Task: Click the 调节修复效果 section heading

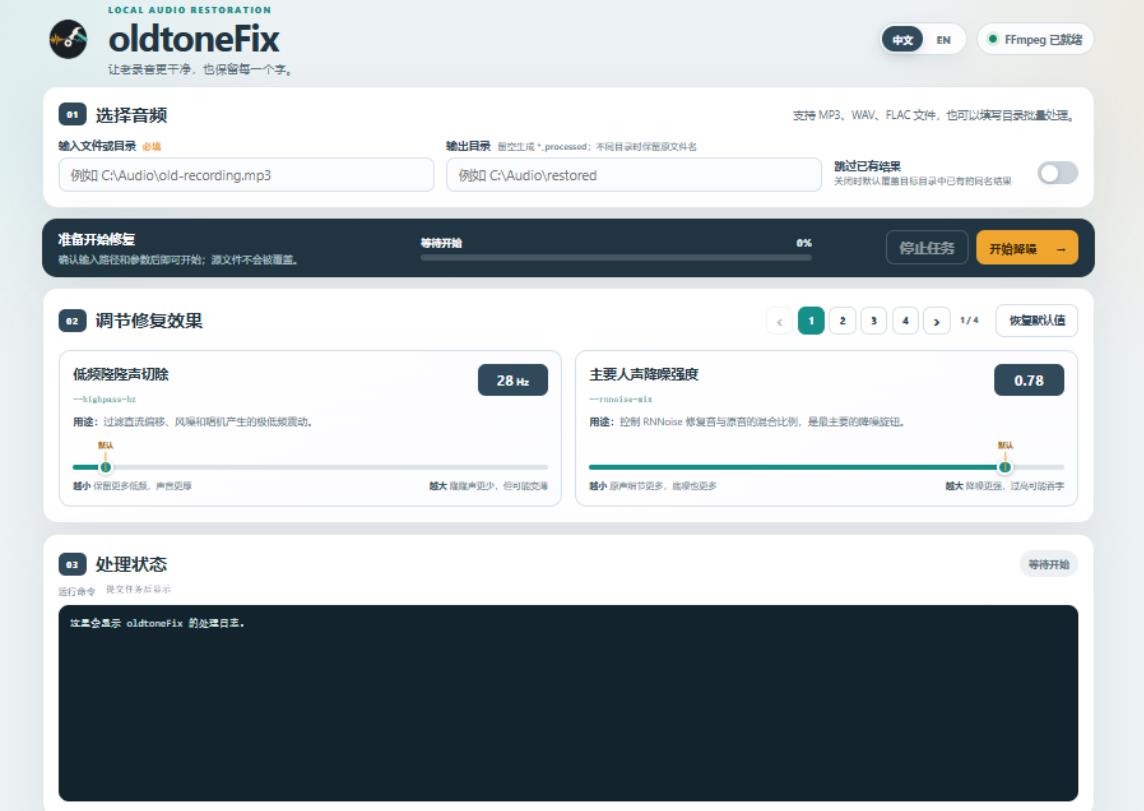Action: tap(149, 321)
